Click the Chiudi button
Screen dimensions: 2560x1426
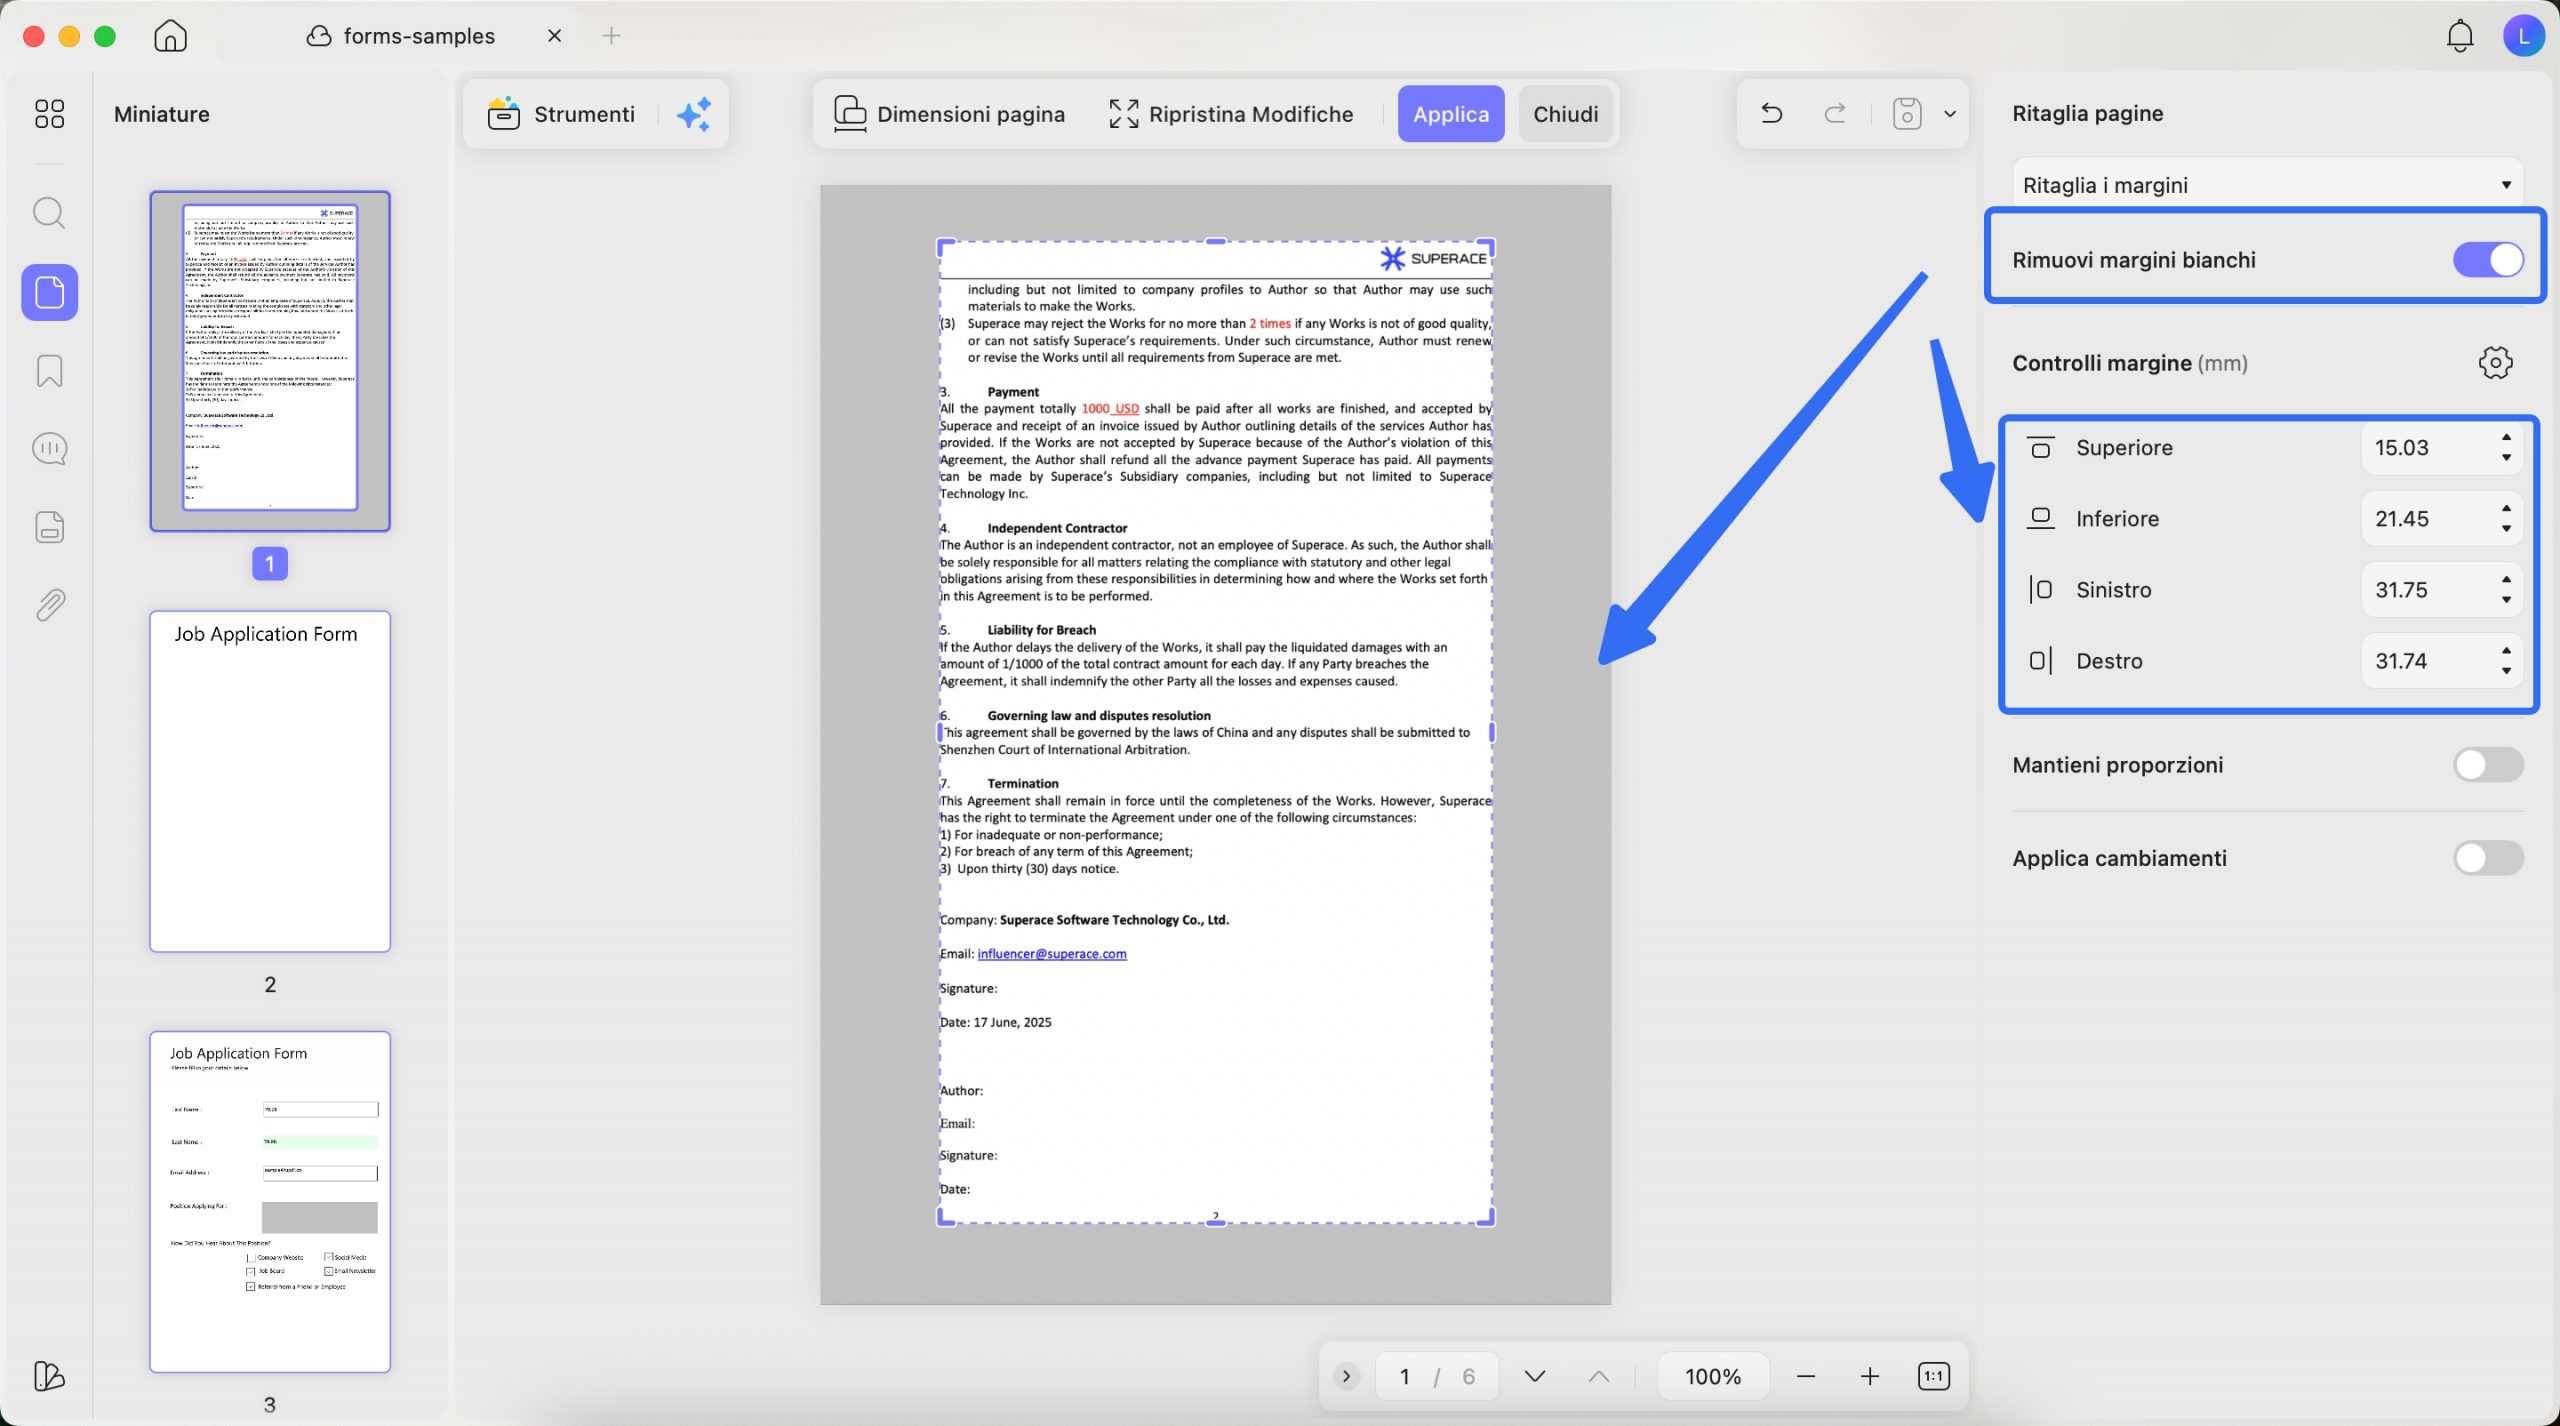(x=1566, y=114)
